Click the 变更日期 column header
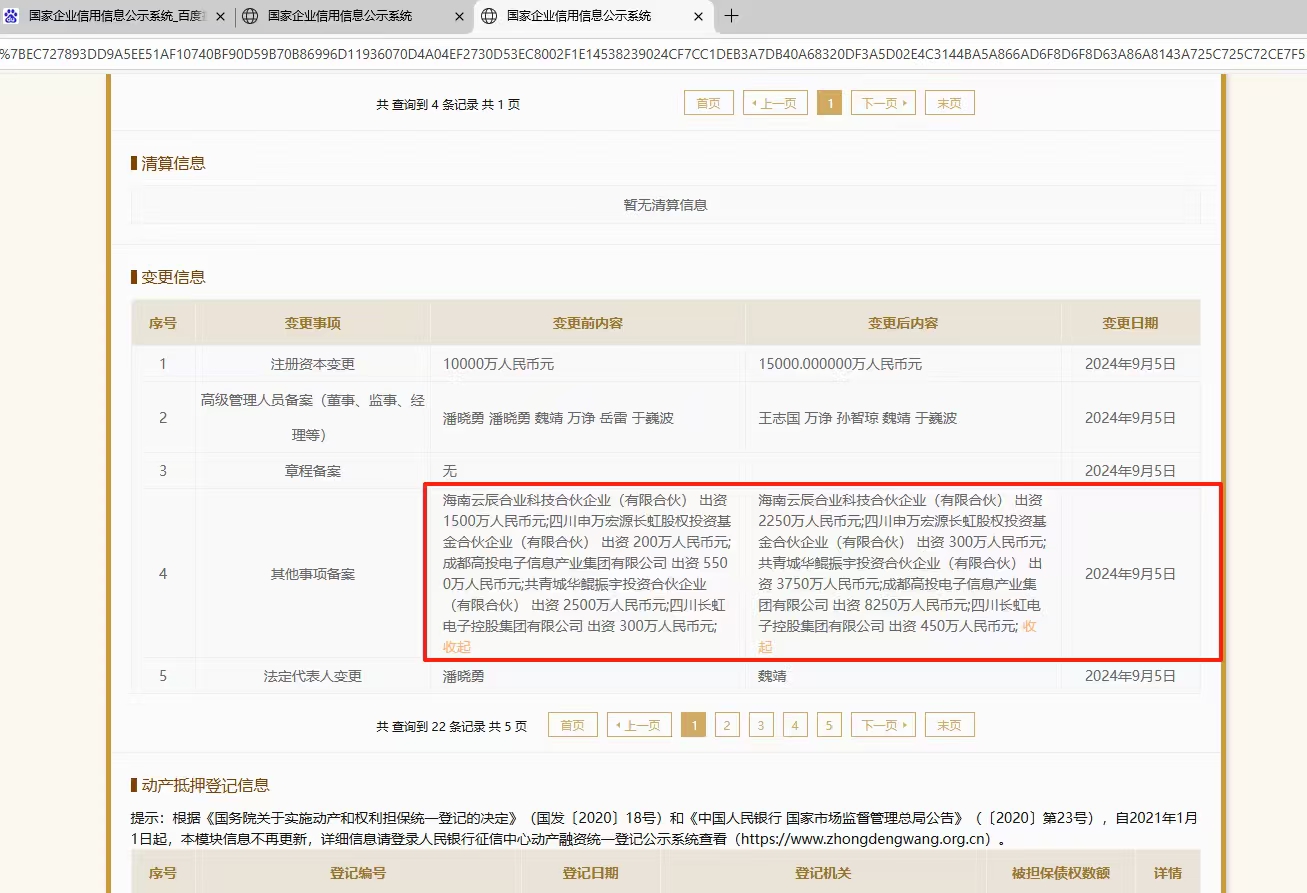The image size is (1307, 893). (x=1130, y=323)
